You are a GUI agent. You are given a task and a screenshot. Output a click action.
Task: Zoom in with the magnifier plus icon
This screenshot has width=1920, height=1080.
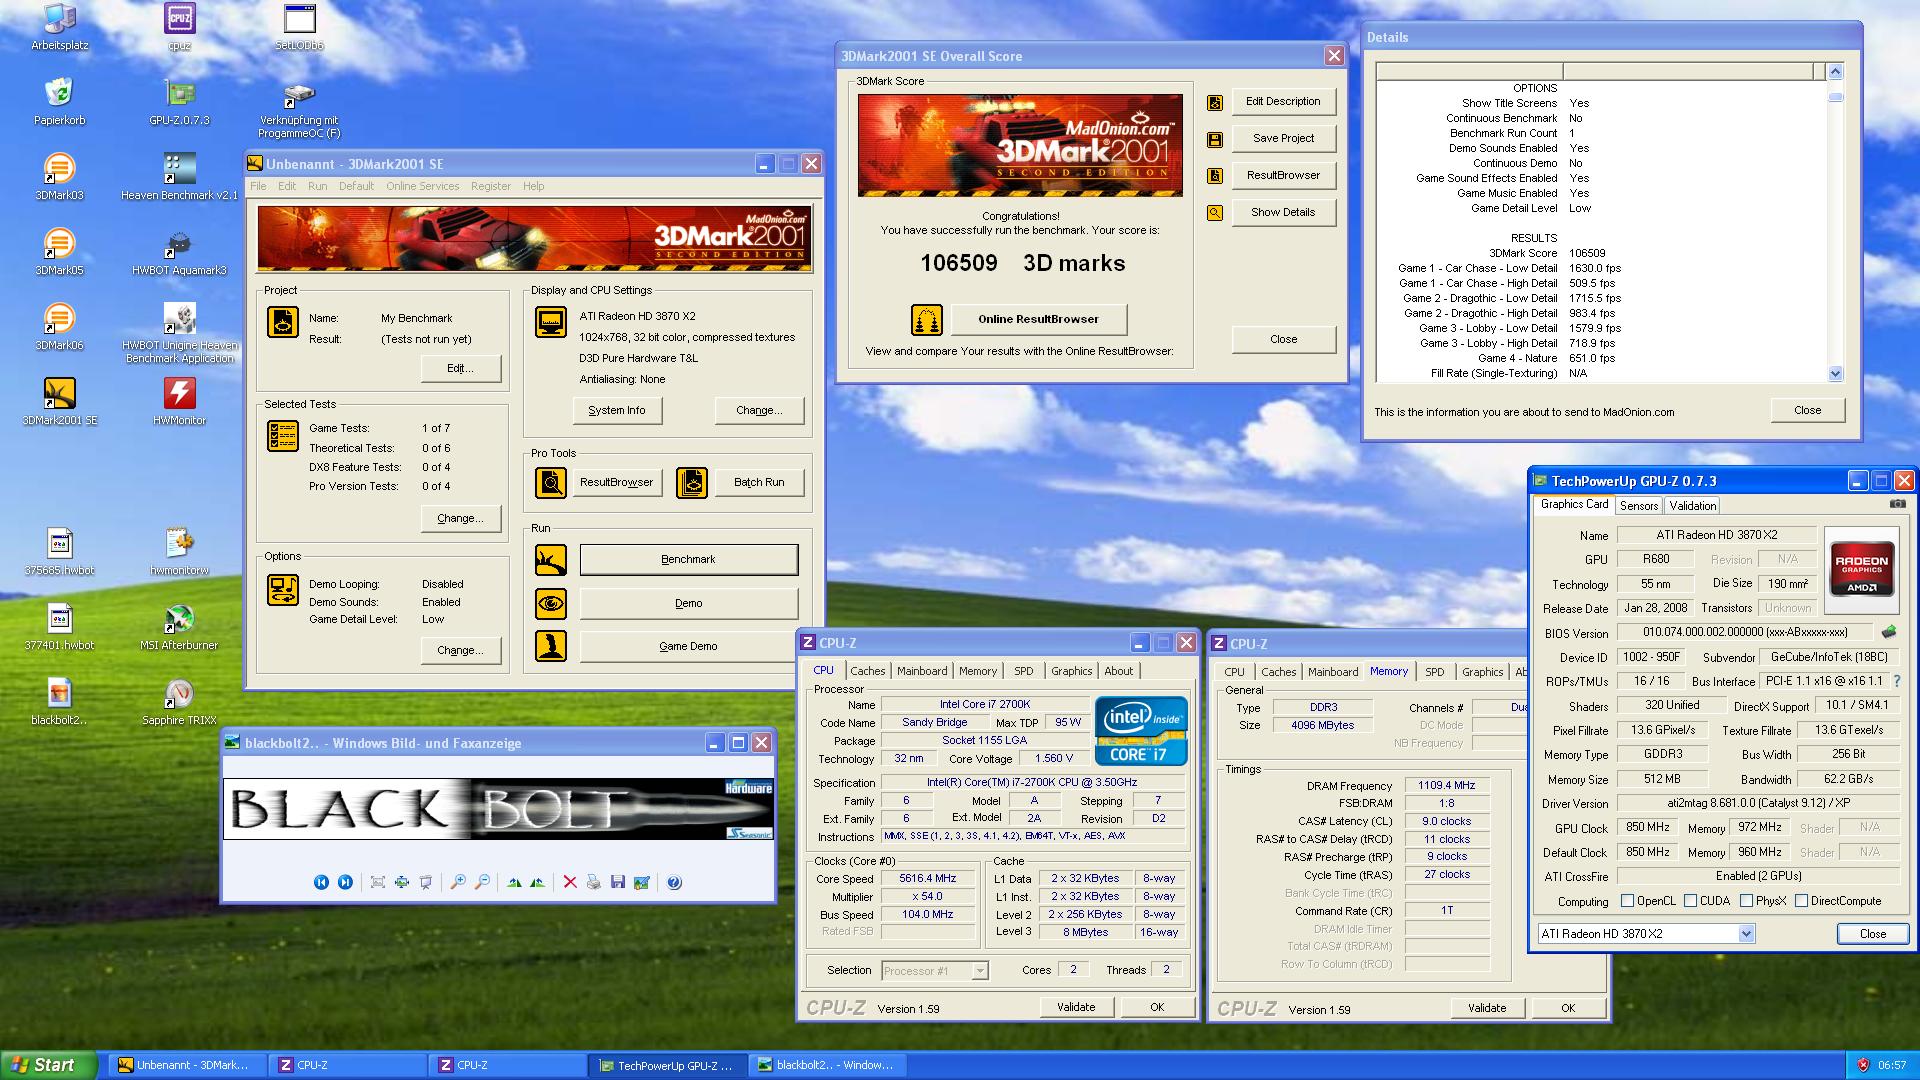(x=457, y=882)
